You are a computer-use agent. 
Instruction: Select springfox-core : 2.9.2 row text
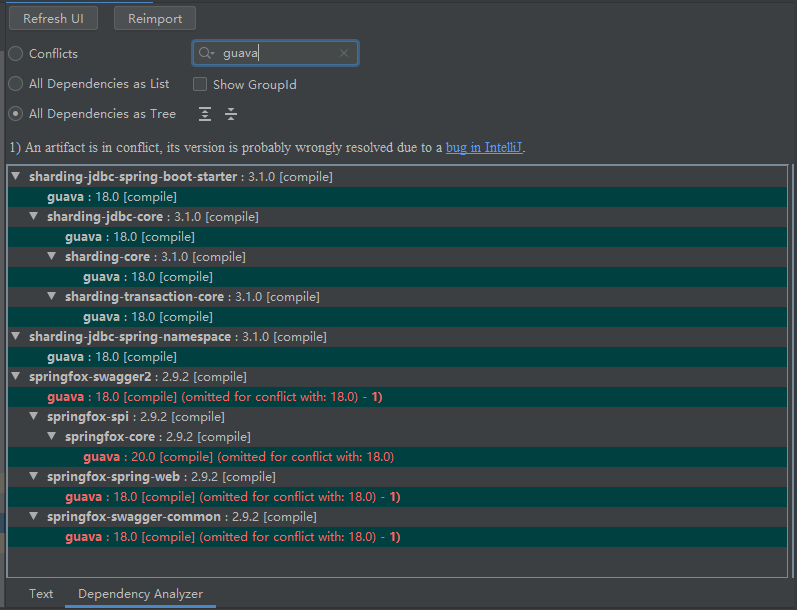click(158, 437)
